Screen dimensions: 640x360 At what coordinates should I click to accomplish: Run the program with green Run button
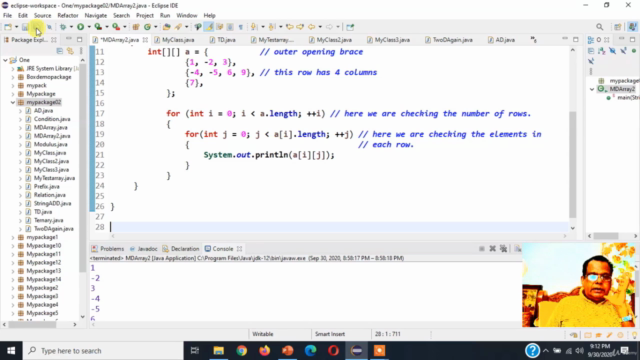(80, 27)
